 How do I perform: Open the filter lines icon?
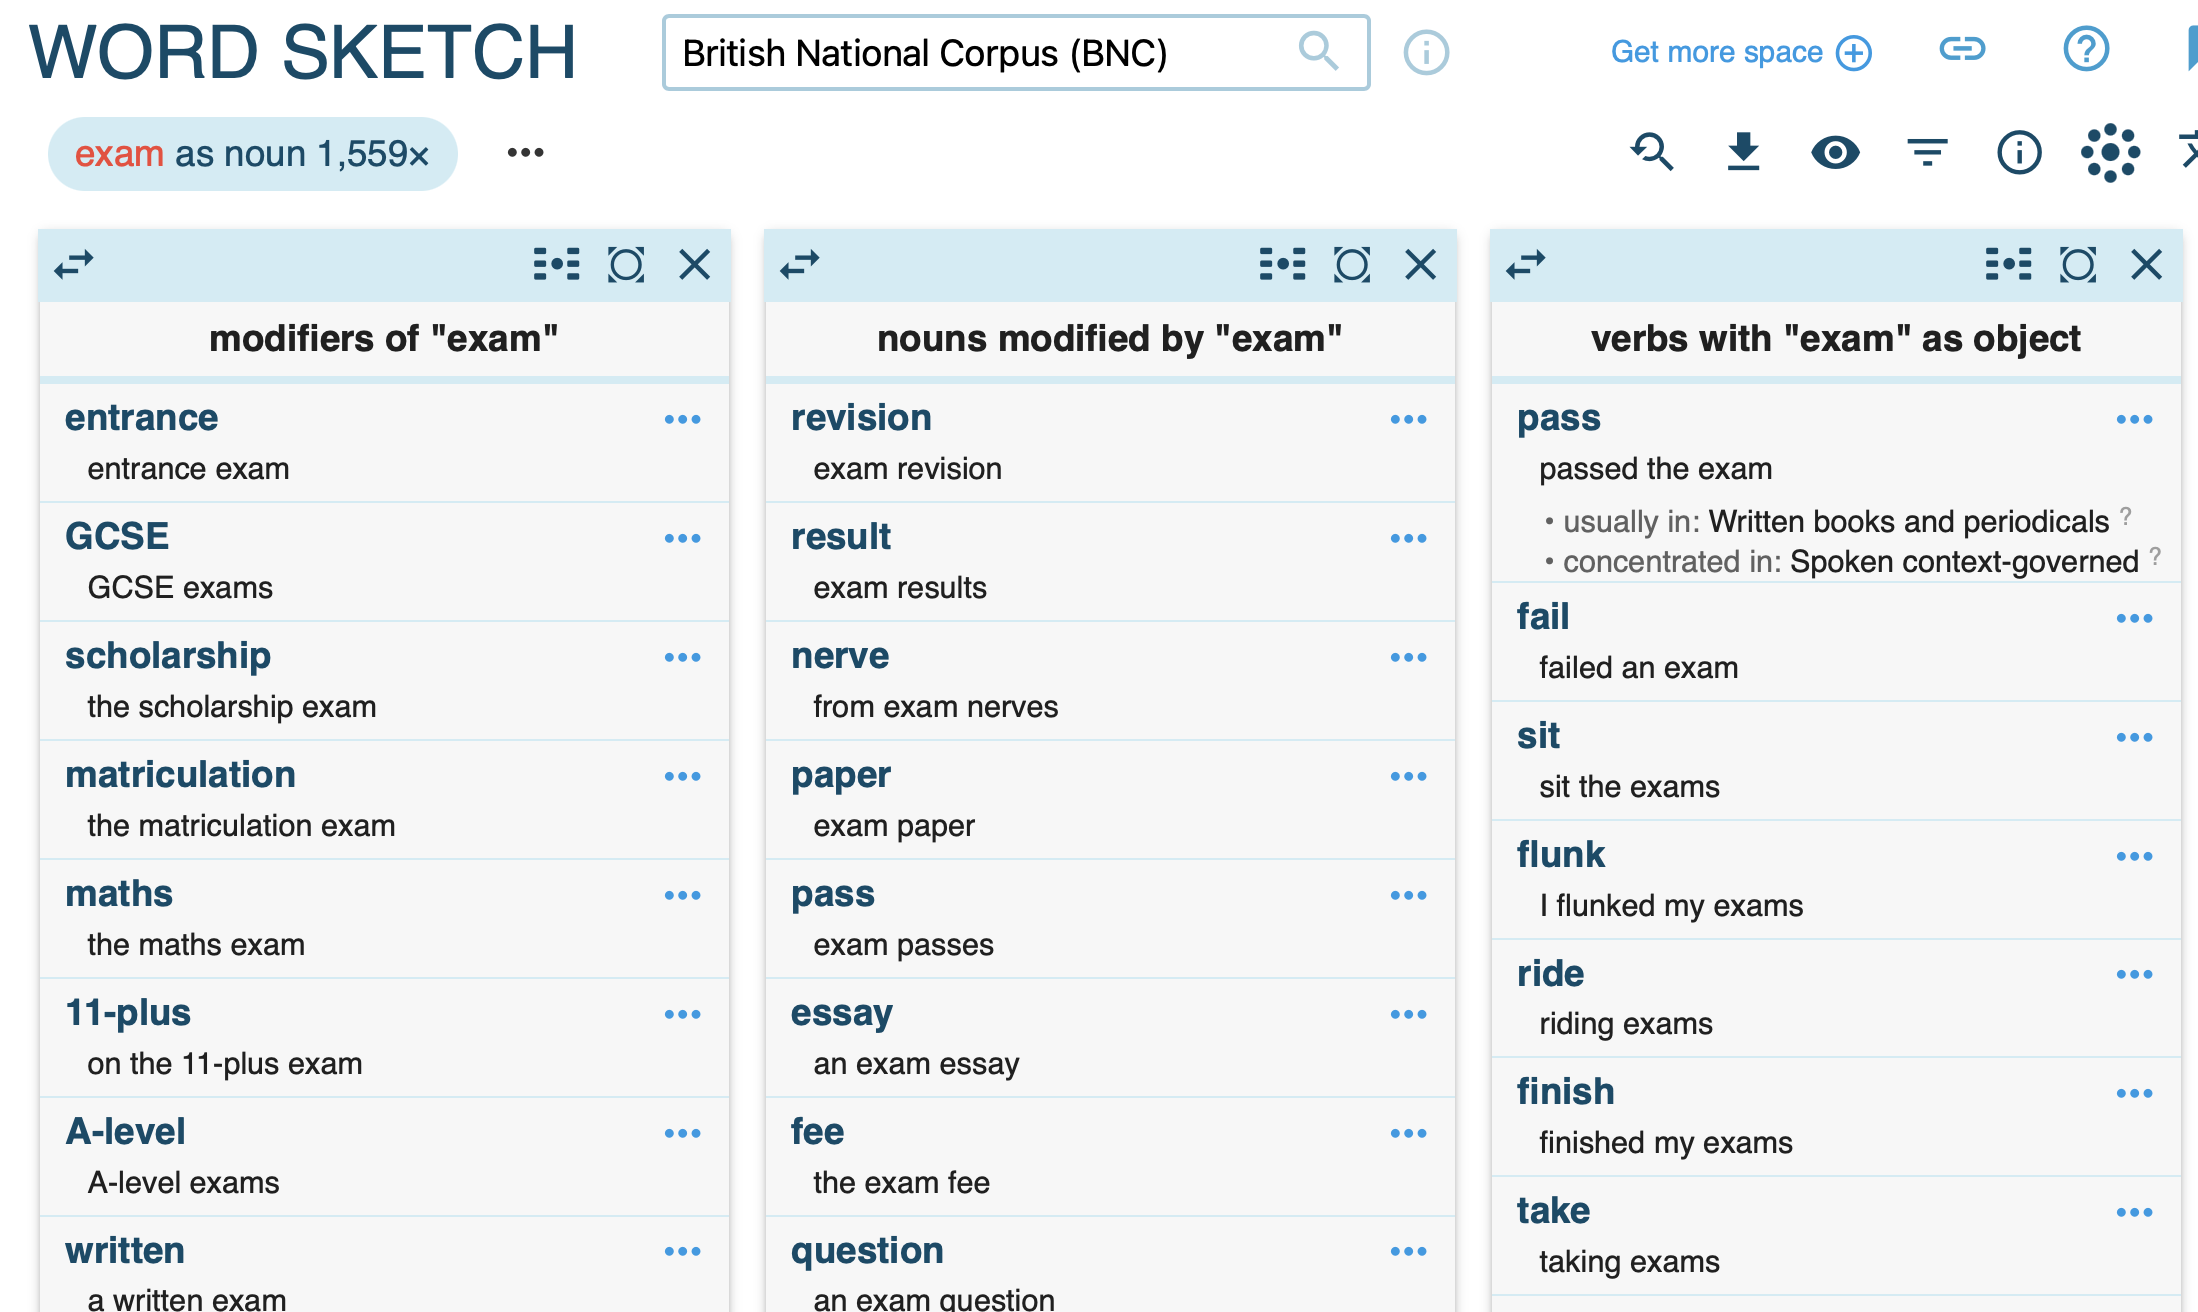coord(1927,152)
